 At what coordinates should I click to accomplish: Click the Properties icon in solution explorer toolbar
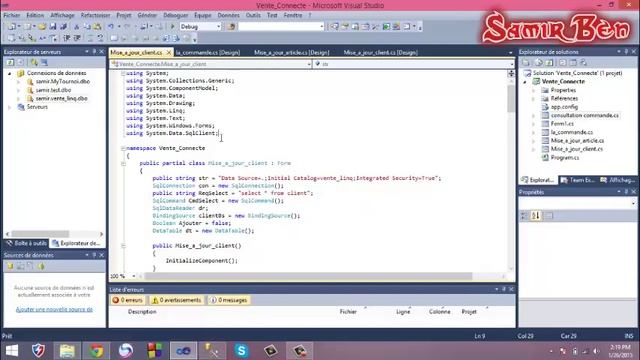click(526, 62)
